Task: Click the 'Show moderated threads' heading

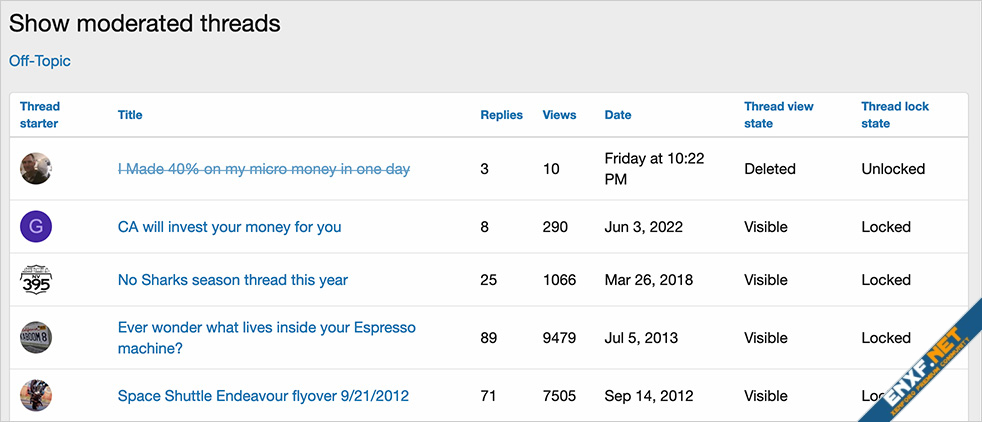Action: click(x=145, y=23)
